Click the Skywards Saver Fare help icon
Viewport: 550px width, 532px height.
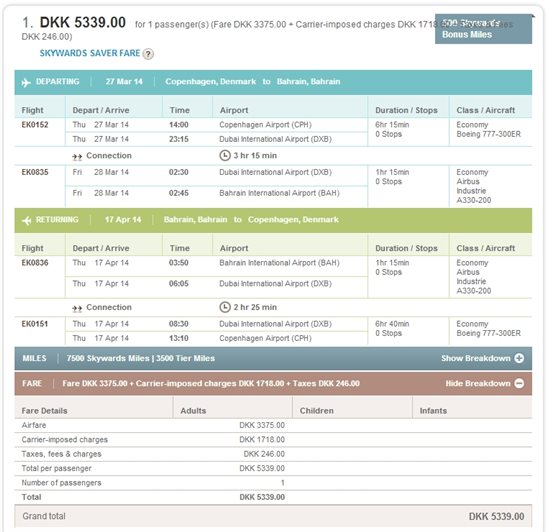(x=148, y=54)
